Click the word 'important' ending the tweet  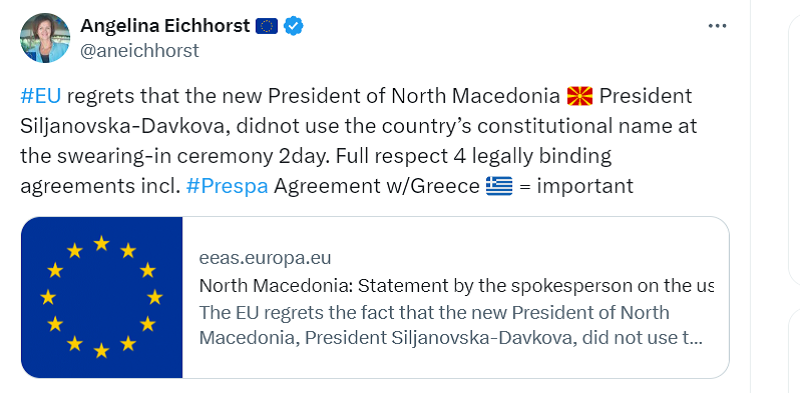tap(585, 186)
